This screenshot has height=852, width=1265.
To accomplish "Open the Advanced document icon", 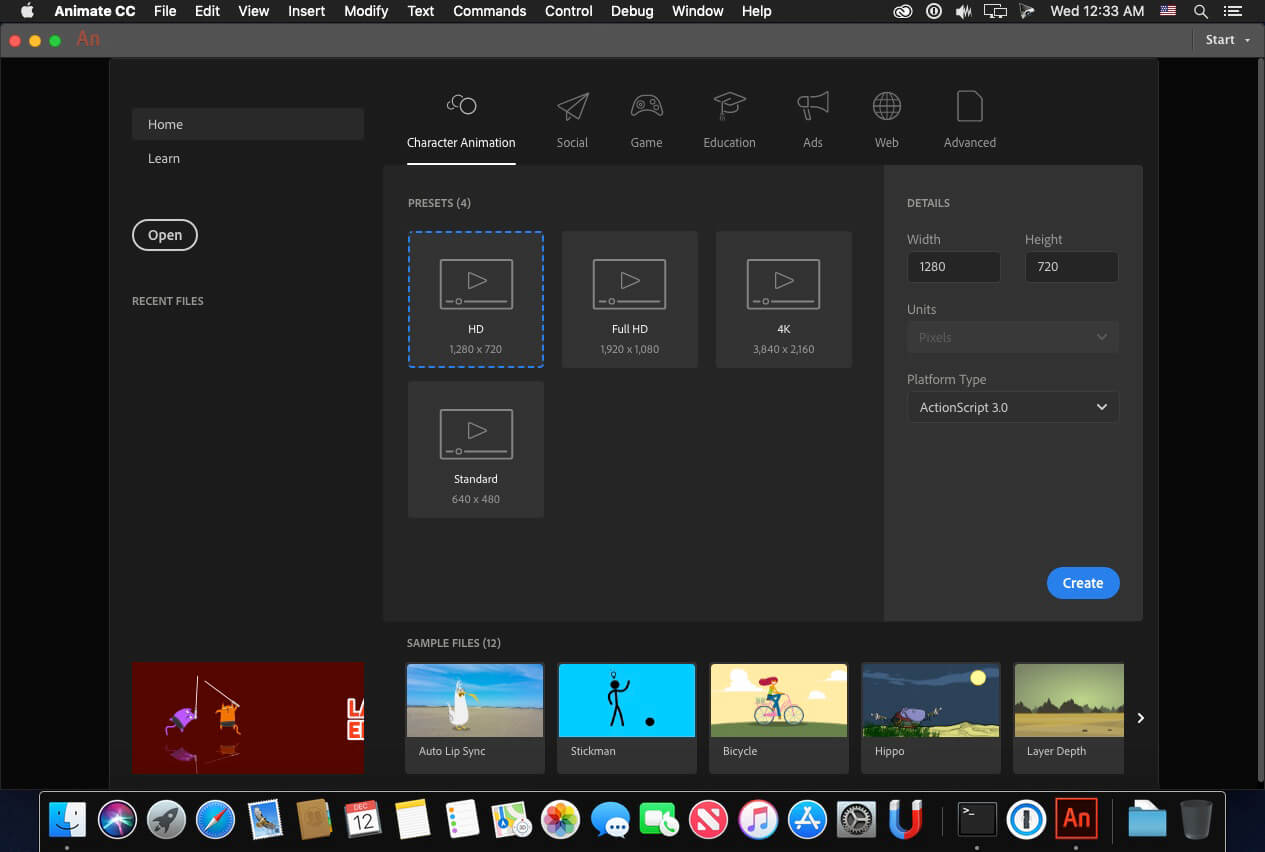I will click(969, 107).
